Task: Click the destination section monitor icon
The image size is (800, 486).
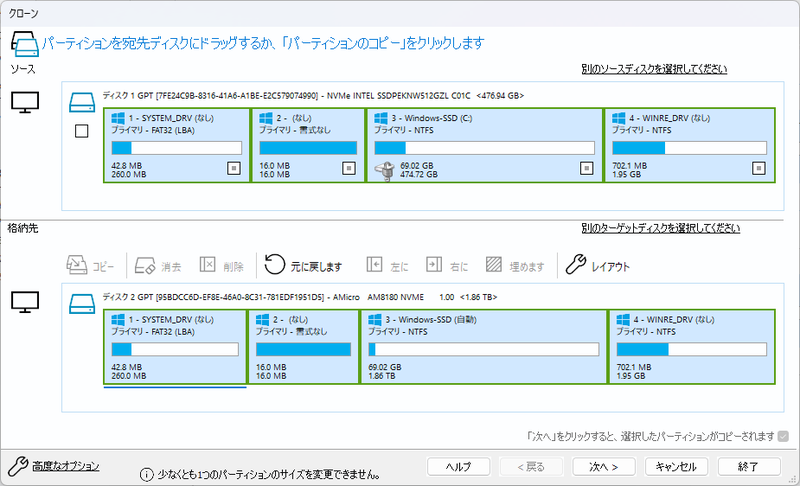Action: (x=25, y=302)
